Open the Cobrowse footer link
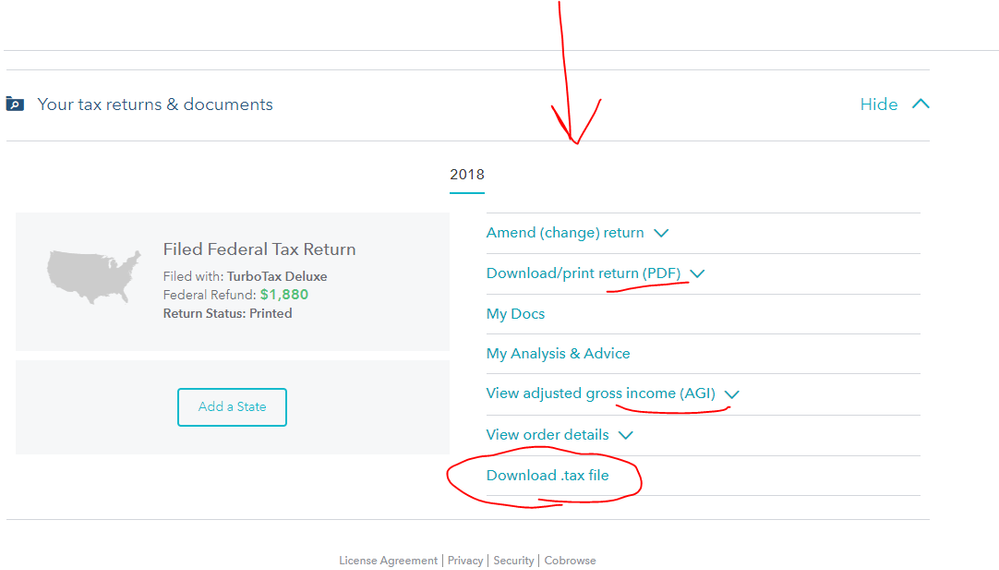This screenshot has width=999, height=570. click(x=570, y=561)
